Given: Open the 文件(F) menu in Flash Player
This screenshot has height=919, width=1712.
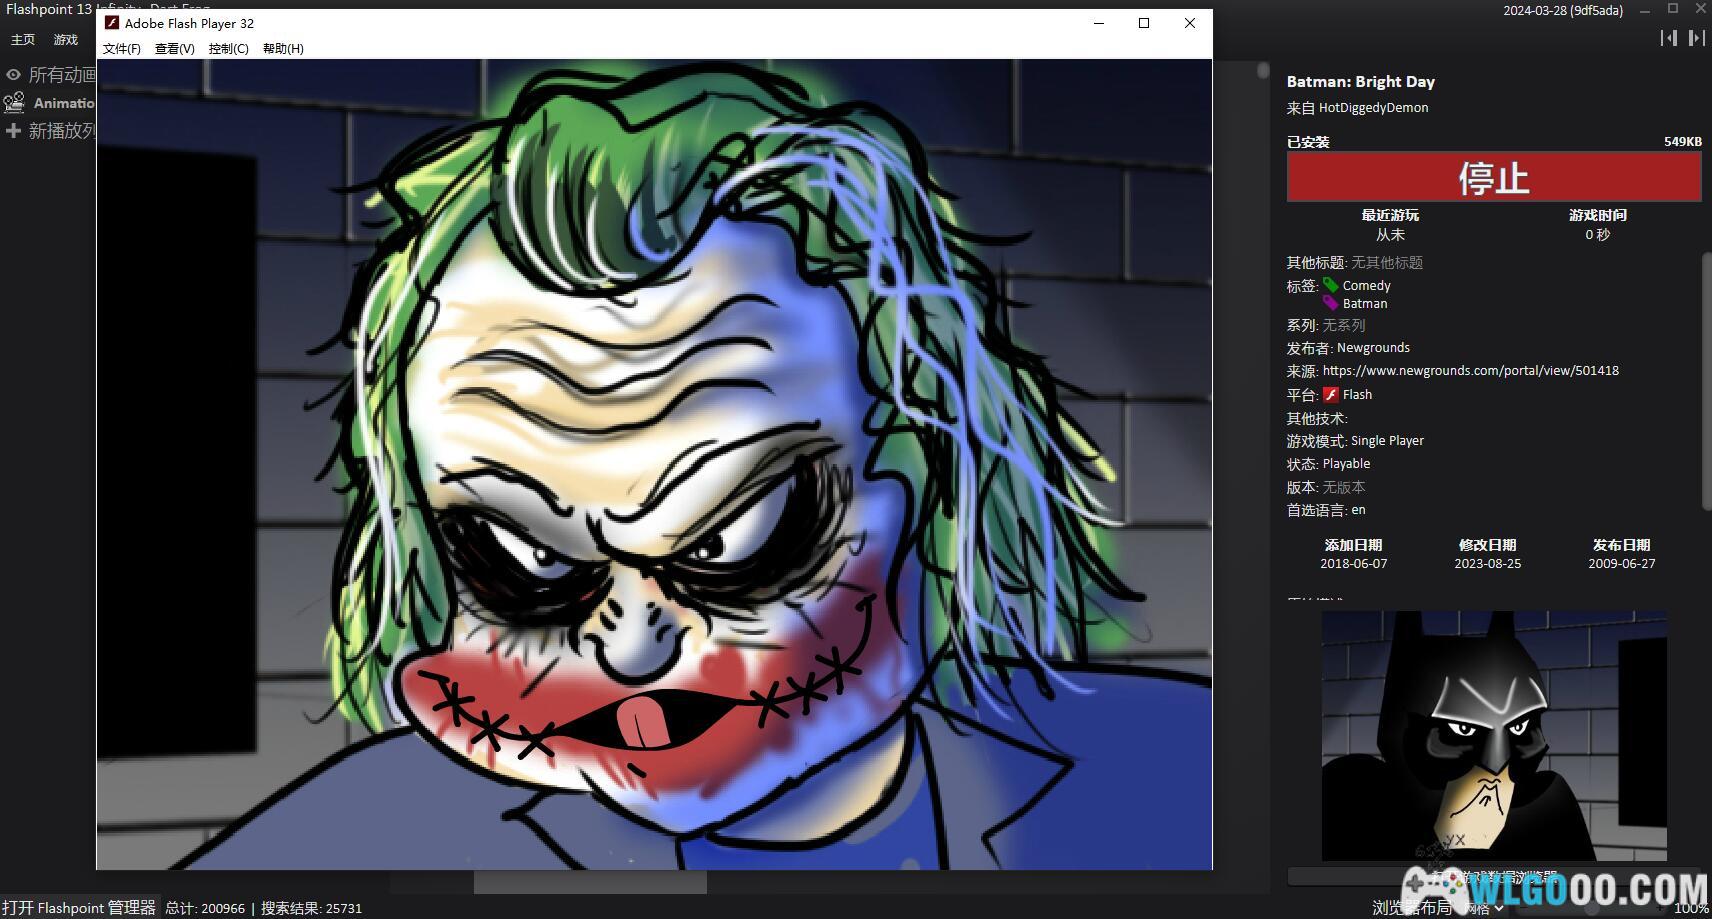Looking at the screenshot, I should pos(122,48).
